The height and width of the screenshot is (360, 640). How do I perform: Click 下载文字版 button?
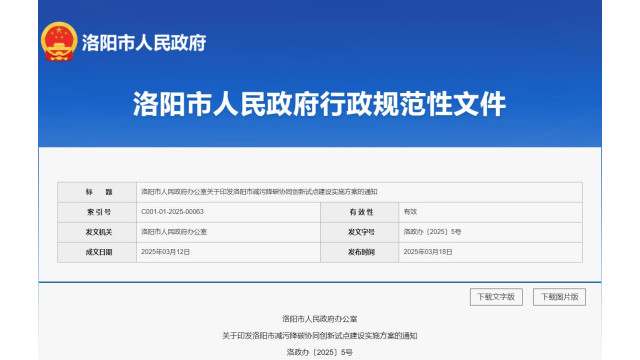(x=496, y=297)
